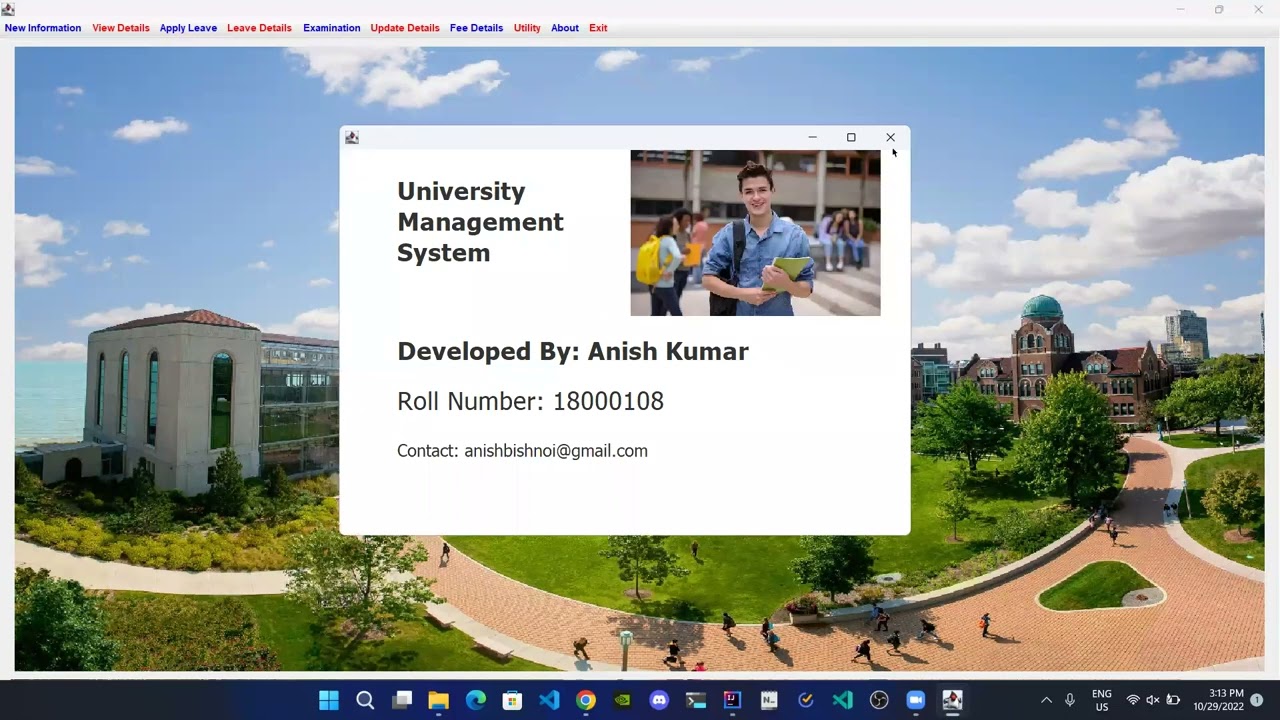Click the 'University Management System' heading
This screenshot has width=1280, height=720.
(x=480, y=222)
